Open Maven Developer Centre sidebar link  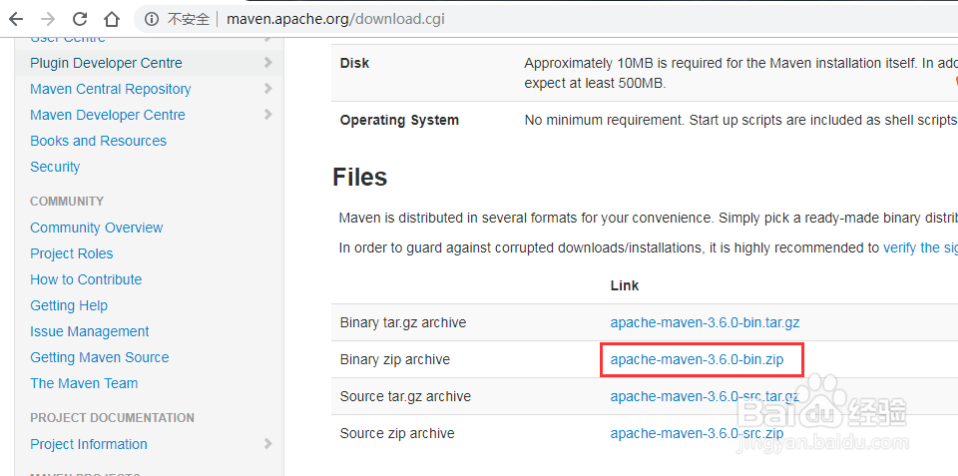pyautogui.click(x=108, y=115)
